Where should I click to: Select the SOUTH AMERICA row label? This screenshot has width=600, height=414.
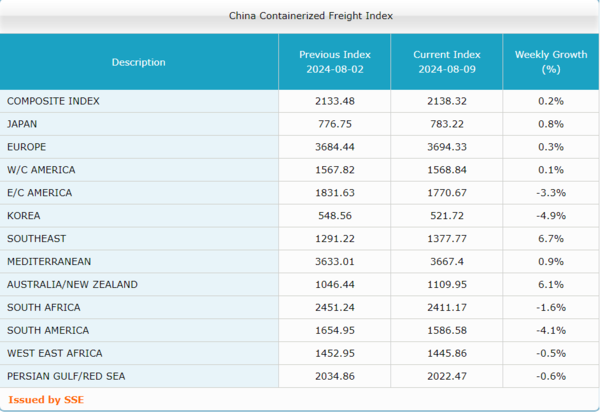(46, 330)
